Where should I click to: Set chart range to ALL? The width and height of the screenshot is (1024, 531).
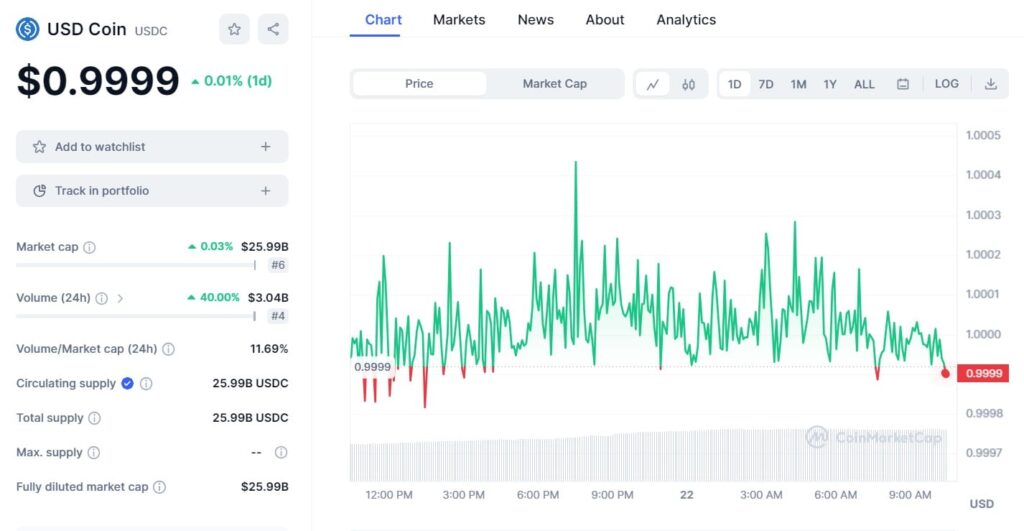[x=864, y=84]
